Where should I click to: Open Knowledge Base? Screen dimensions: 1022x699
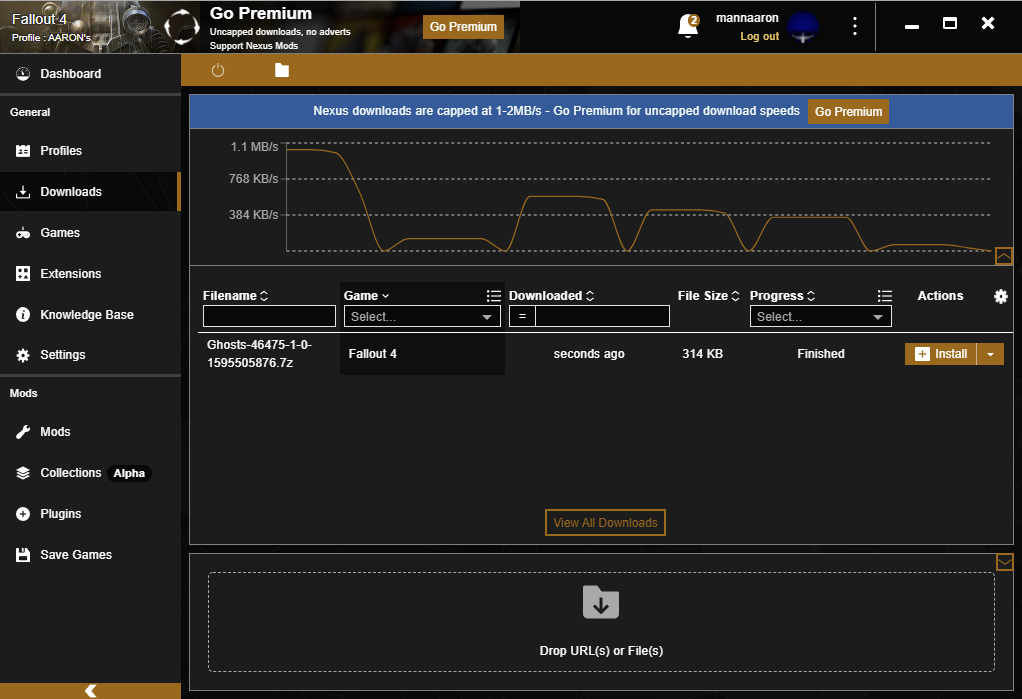[x=90, y=315]
